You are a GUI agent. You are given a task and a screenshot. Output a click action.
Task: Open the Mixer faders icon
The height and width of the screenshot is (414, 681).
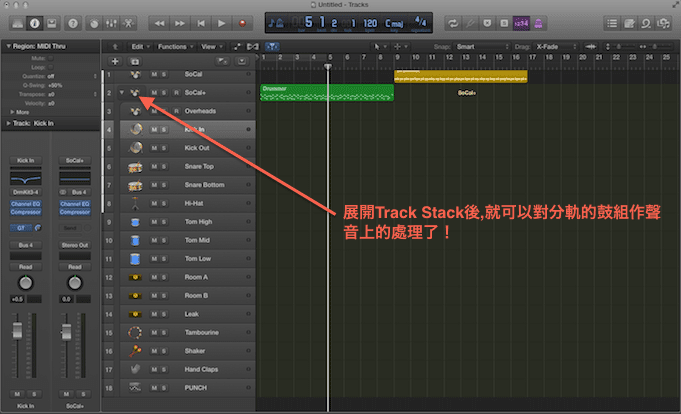point(111,23)
